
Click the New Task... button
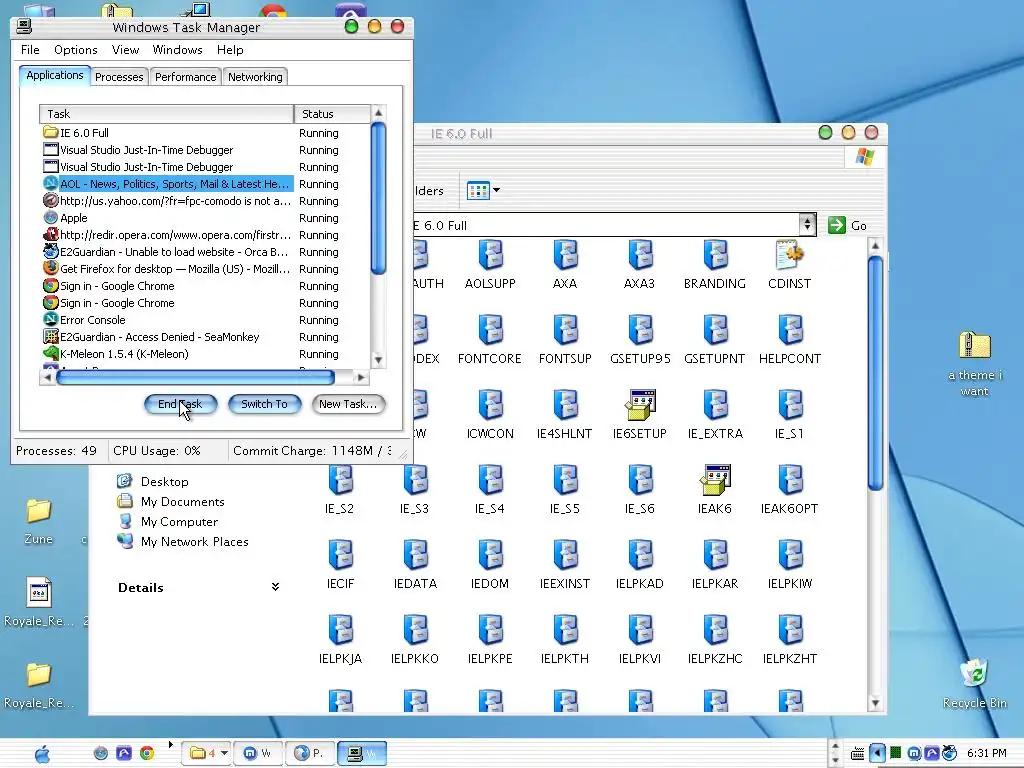[348, 404]
